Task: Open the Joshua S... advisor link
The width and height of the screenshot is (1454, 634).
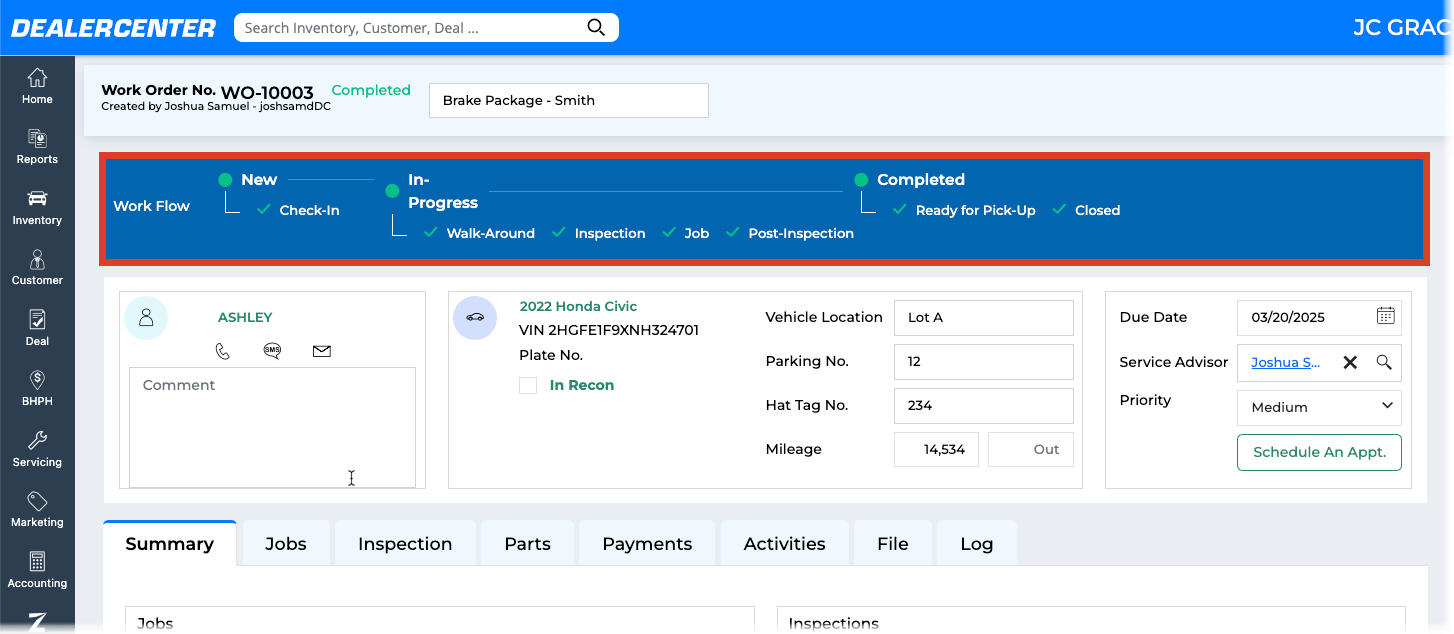Action: [1286, 362]
